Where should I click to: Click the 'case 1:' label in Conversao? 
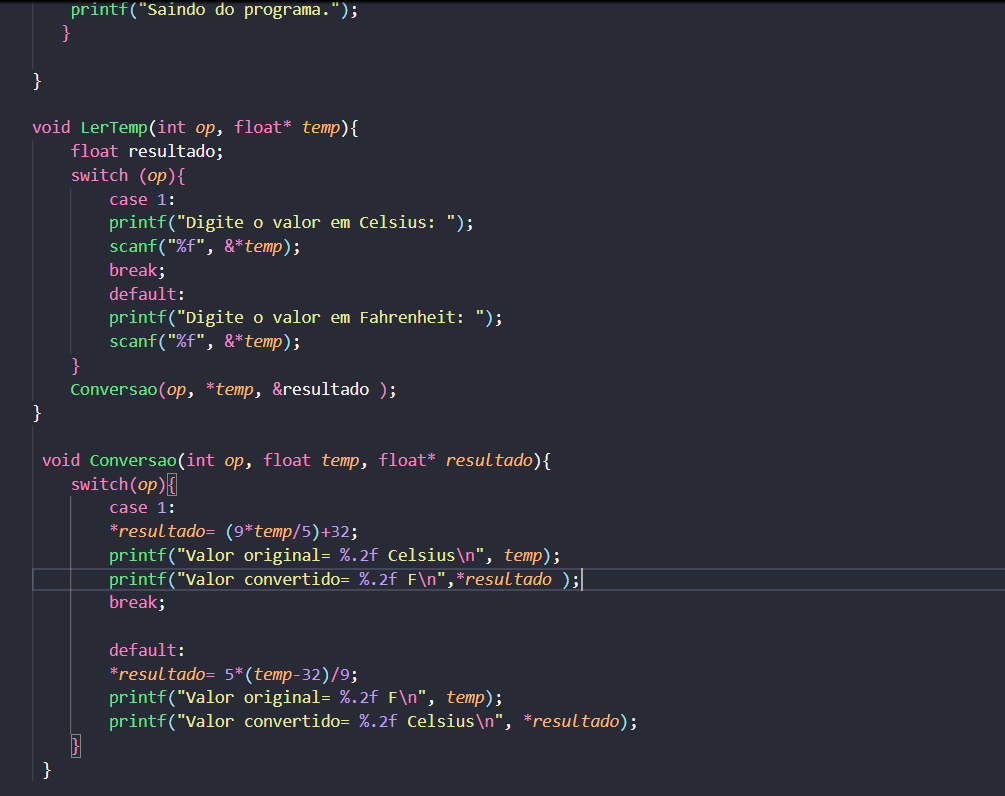pyautogui.click(x=142, y=508)
